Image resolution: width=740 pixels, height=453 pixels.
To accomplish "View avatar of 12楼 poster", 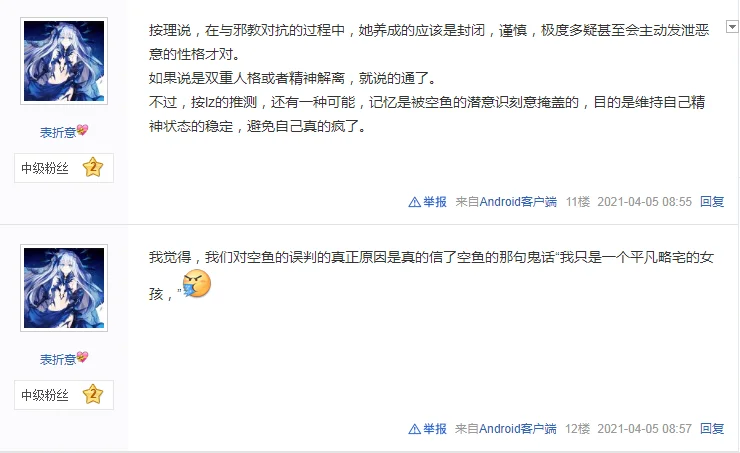I will coord(64,288).
